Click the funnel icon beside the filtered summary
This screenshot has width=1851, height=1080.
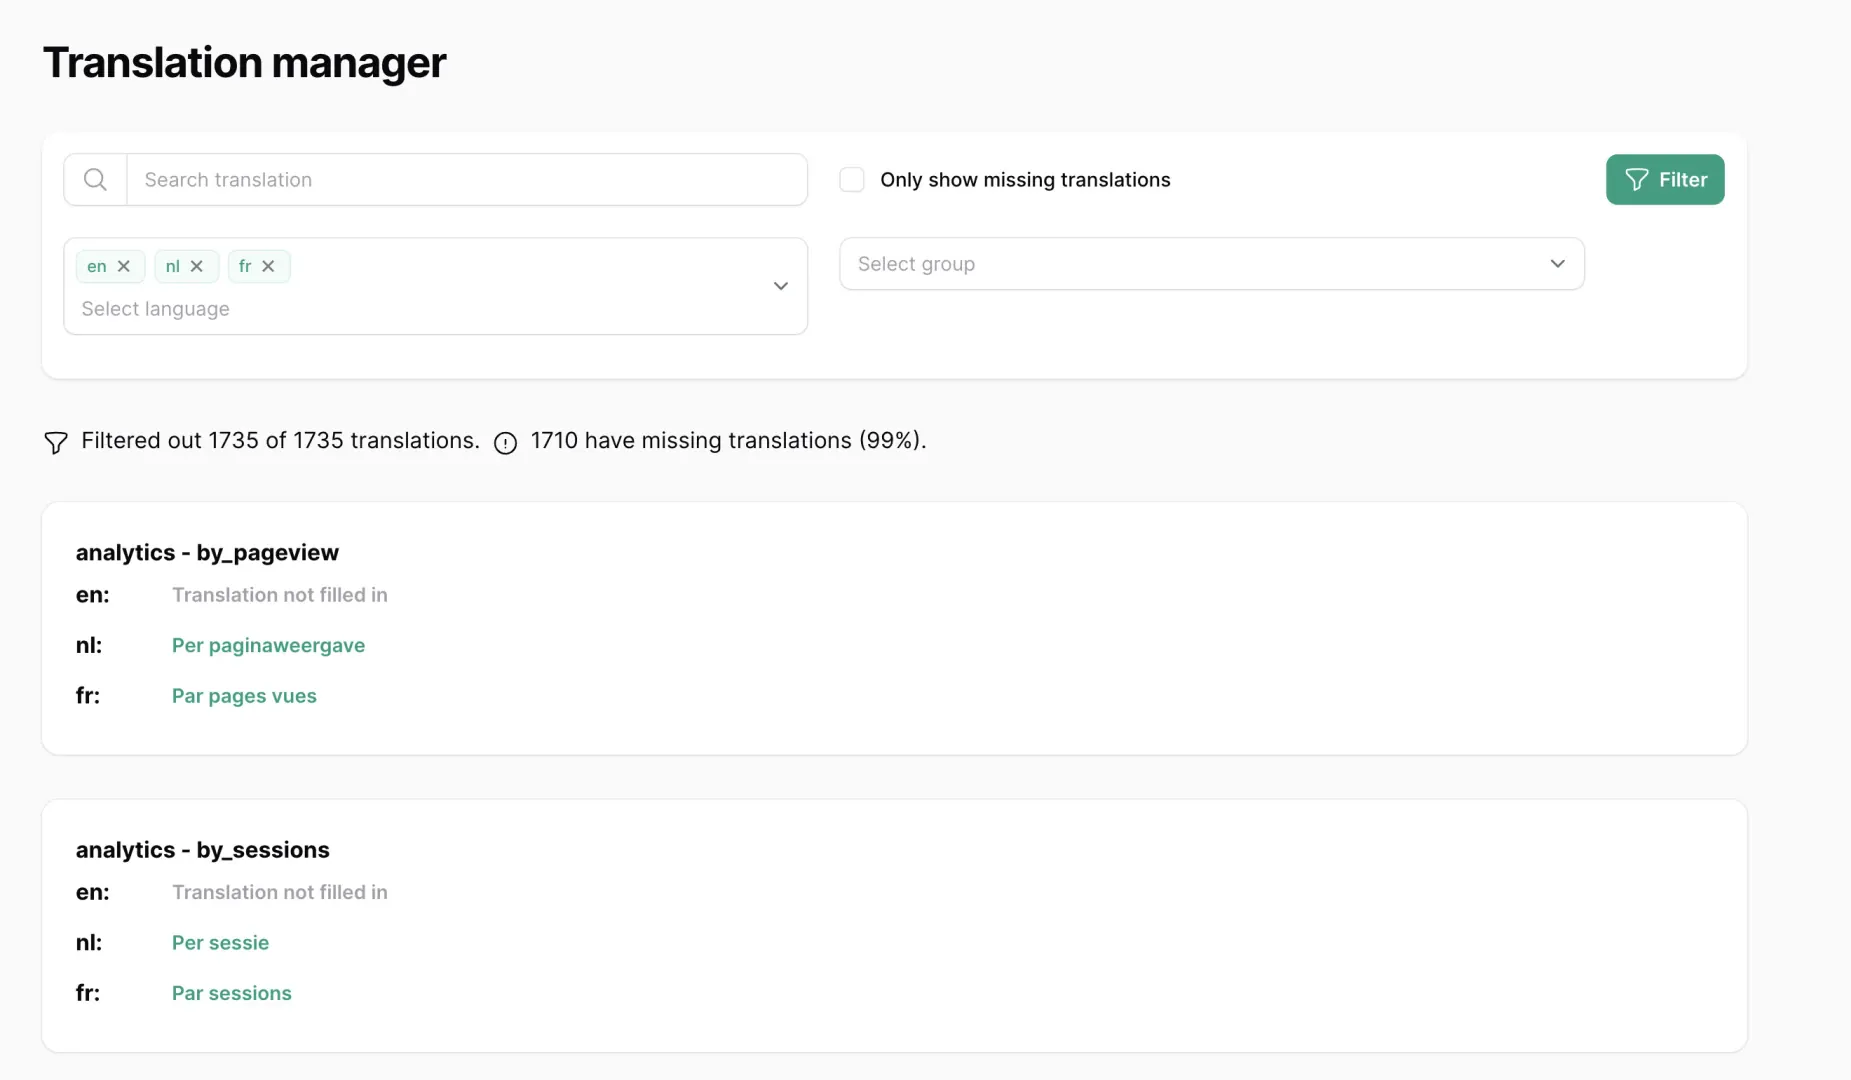point(55,442)
